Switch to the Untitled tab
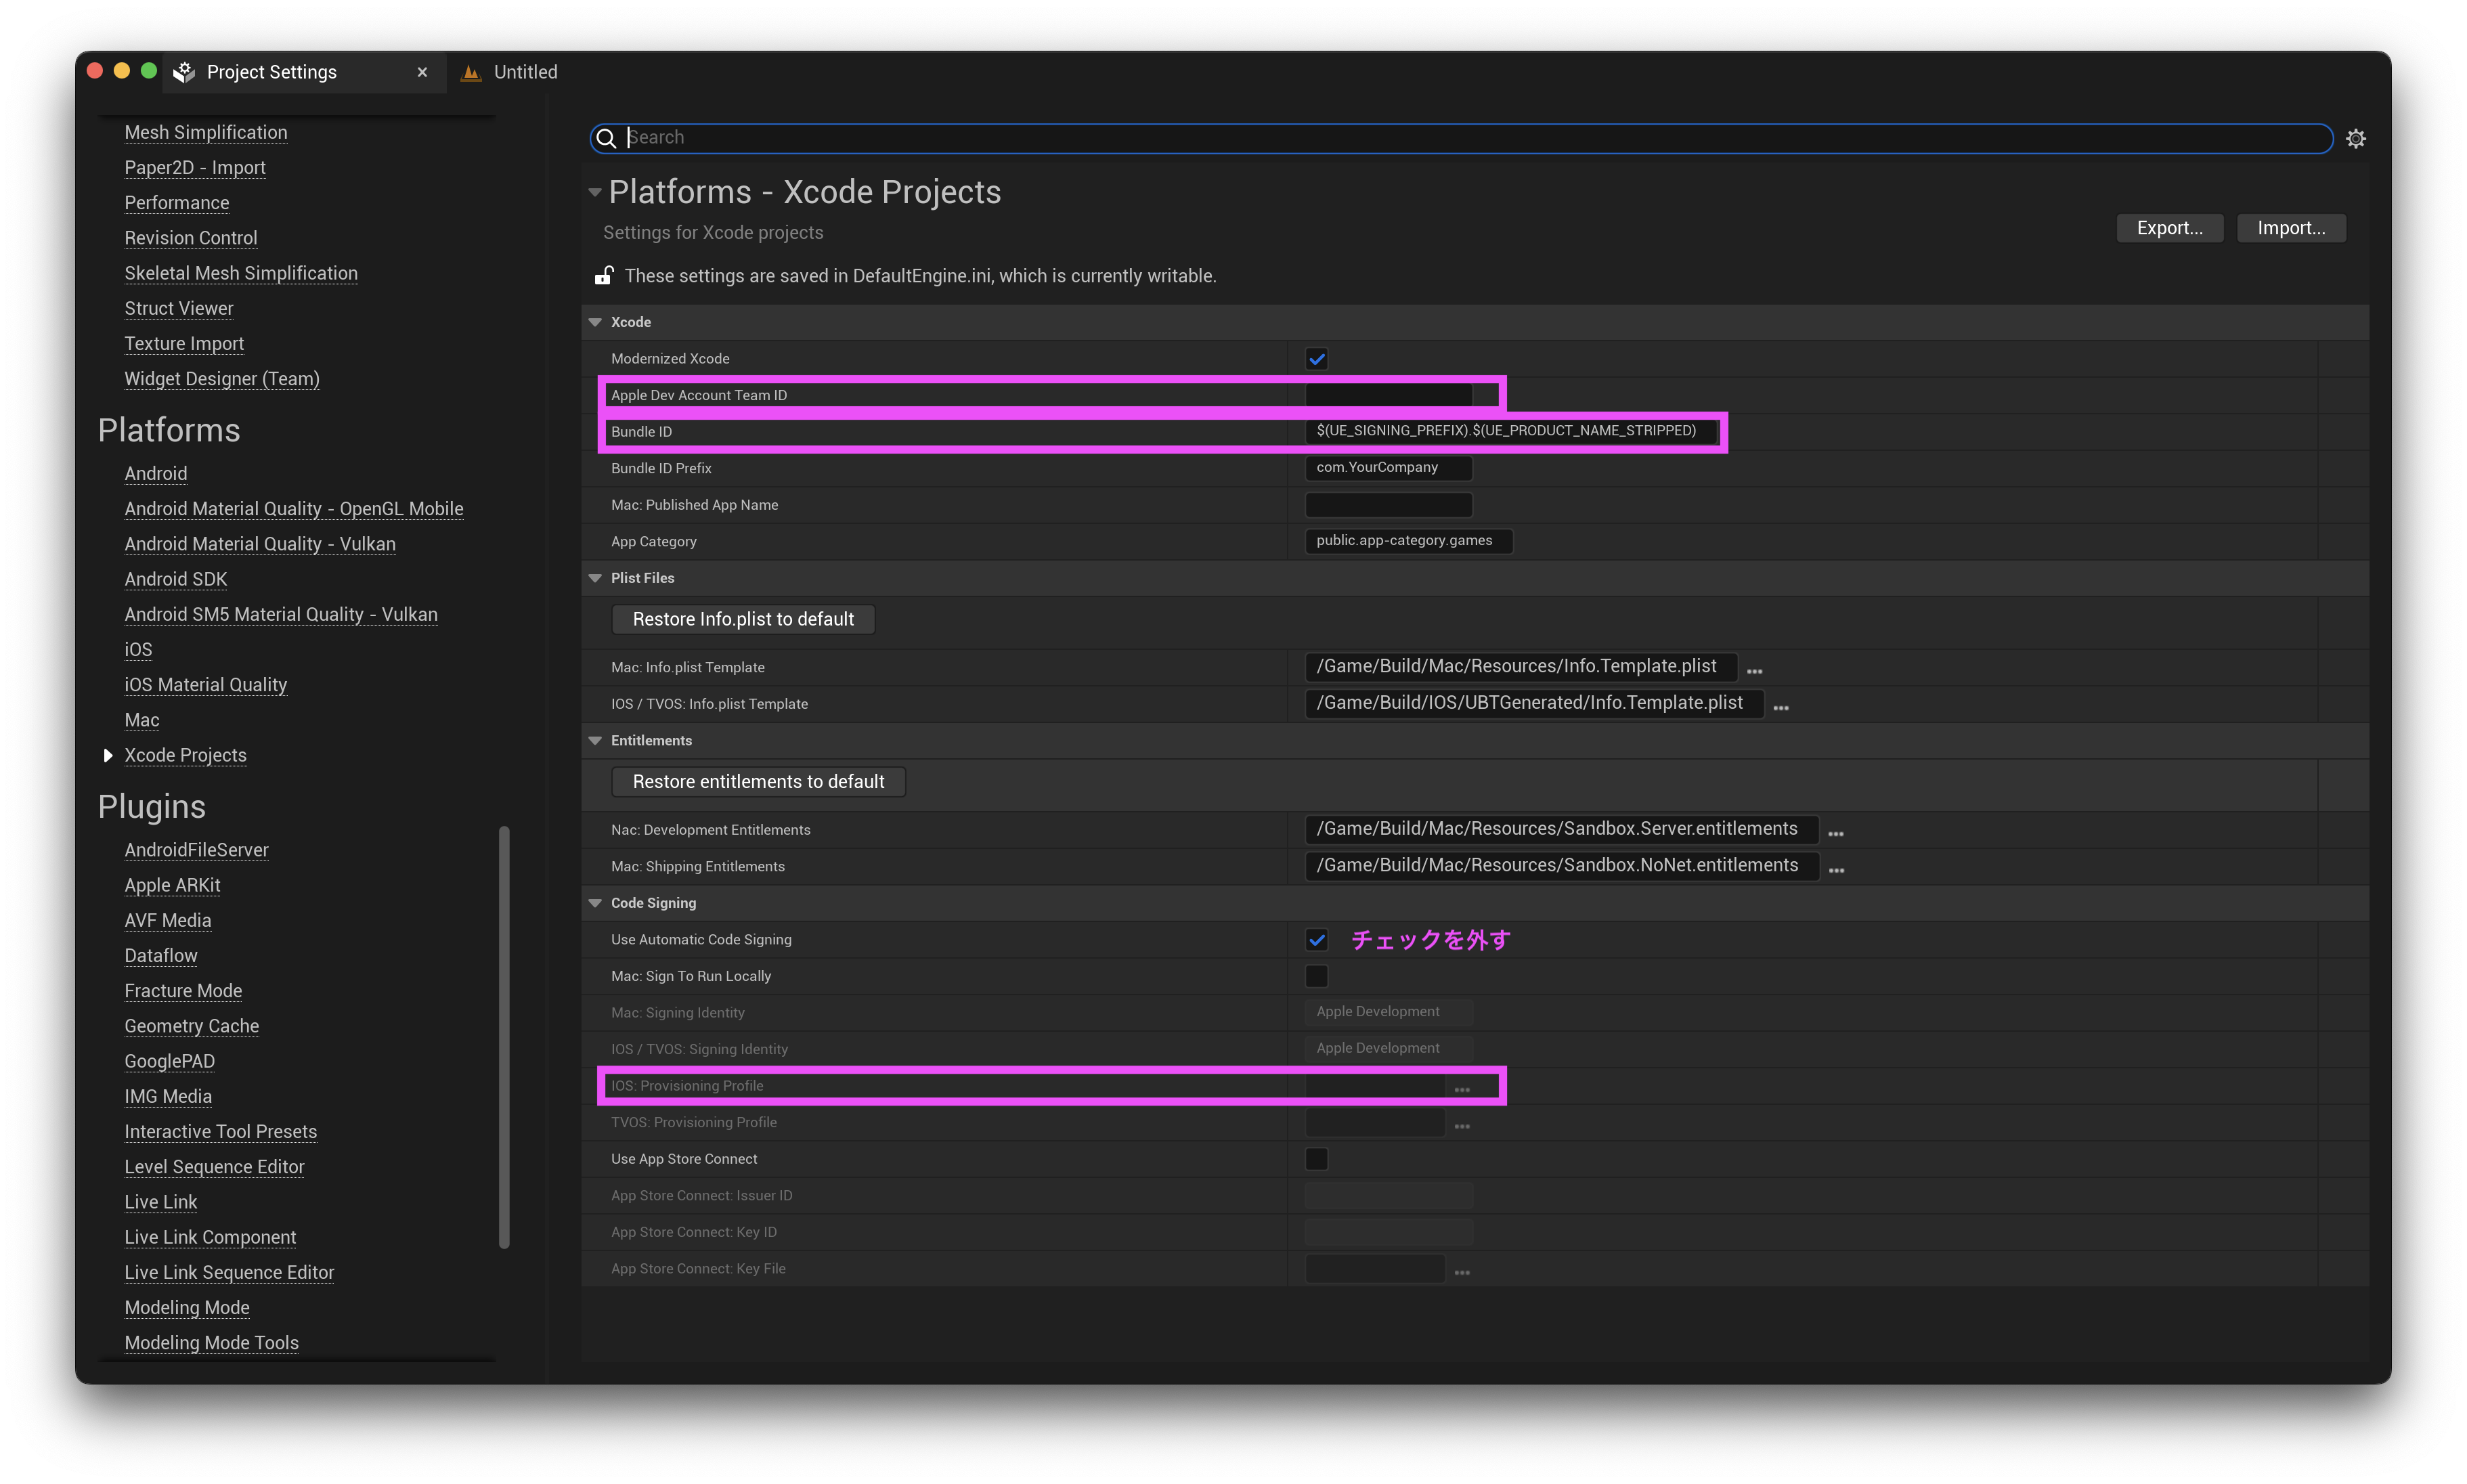The height and width of the screenshot is (1484, 2467). [x=524, y=72]
